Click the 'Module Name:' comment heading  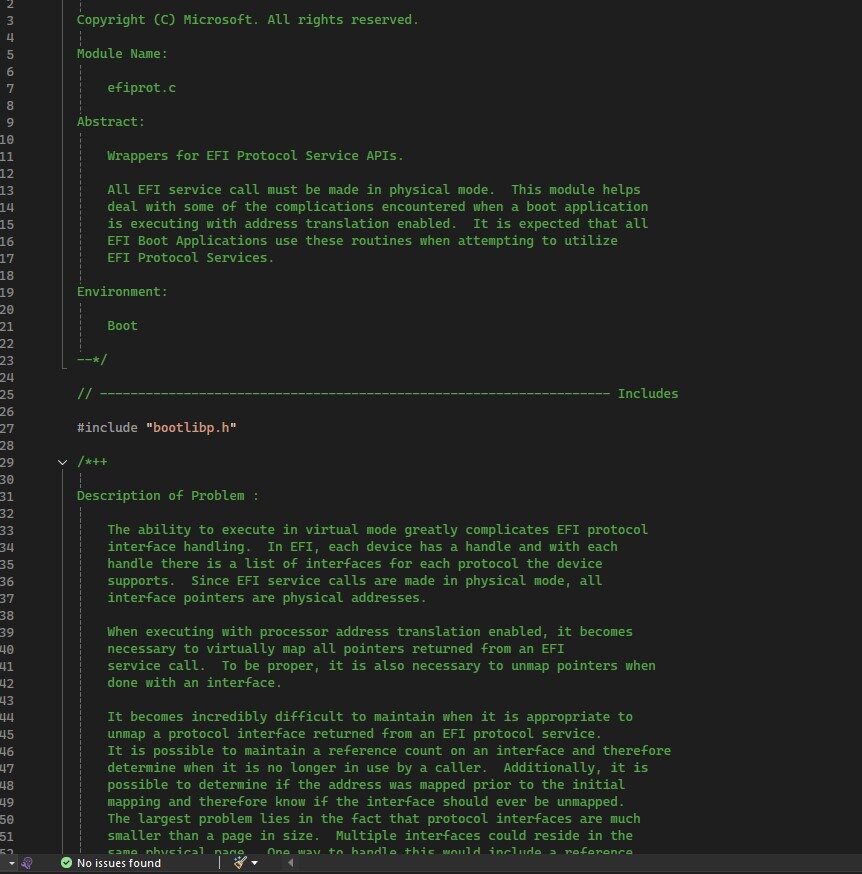(x=122, y=54)
